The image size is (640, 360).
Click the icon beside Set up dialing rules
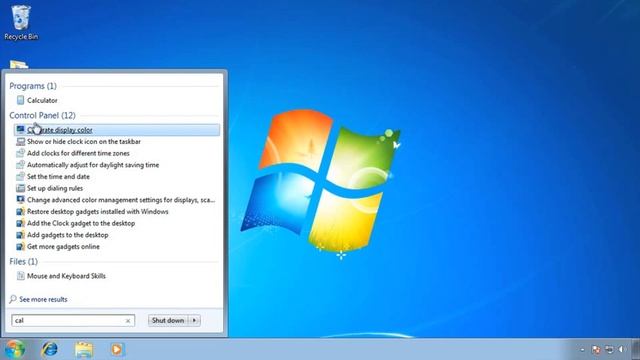(20, 188)
